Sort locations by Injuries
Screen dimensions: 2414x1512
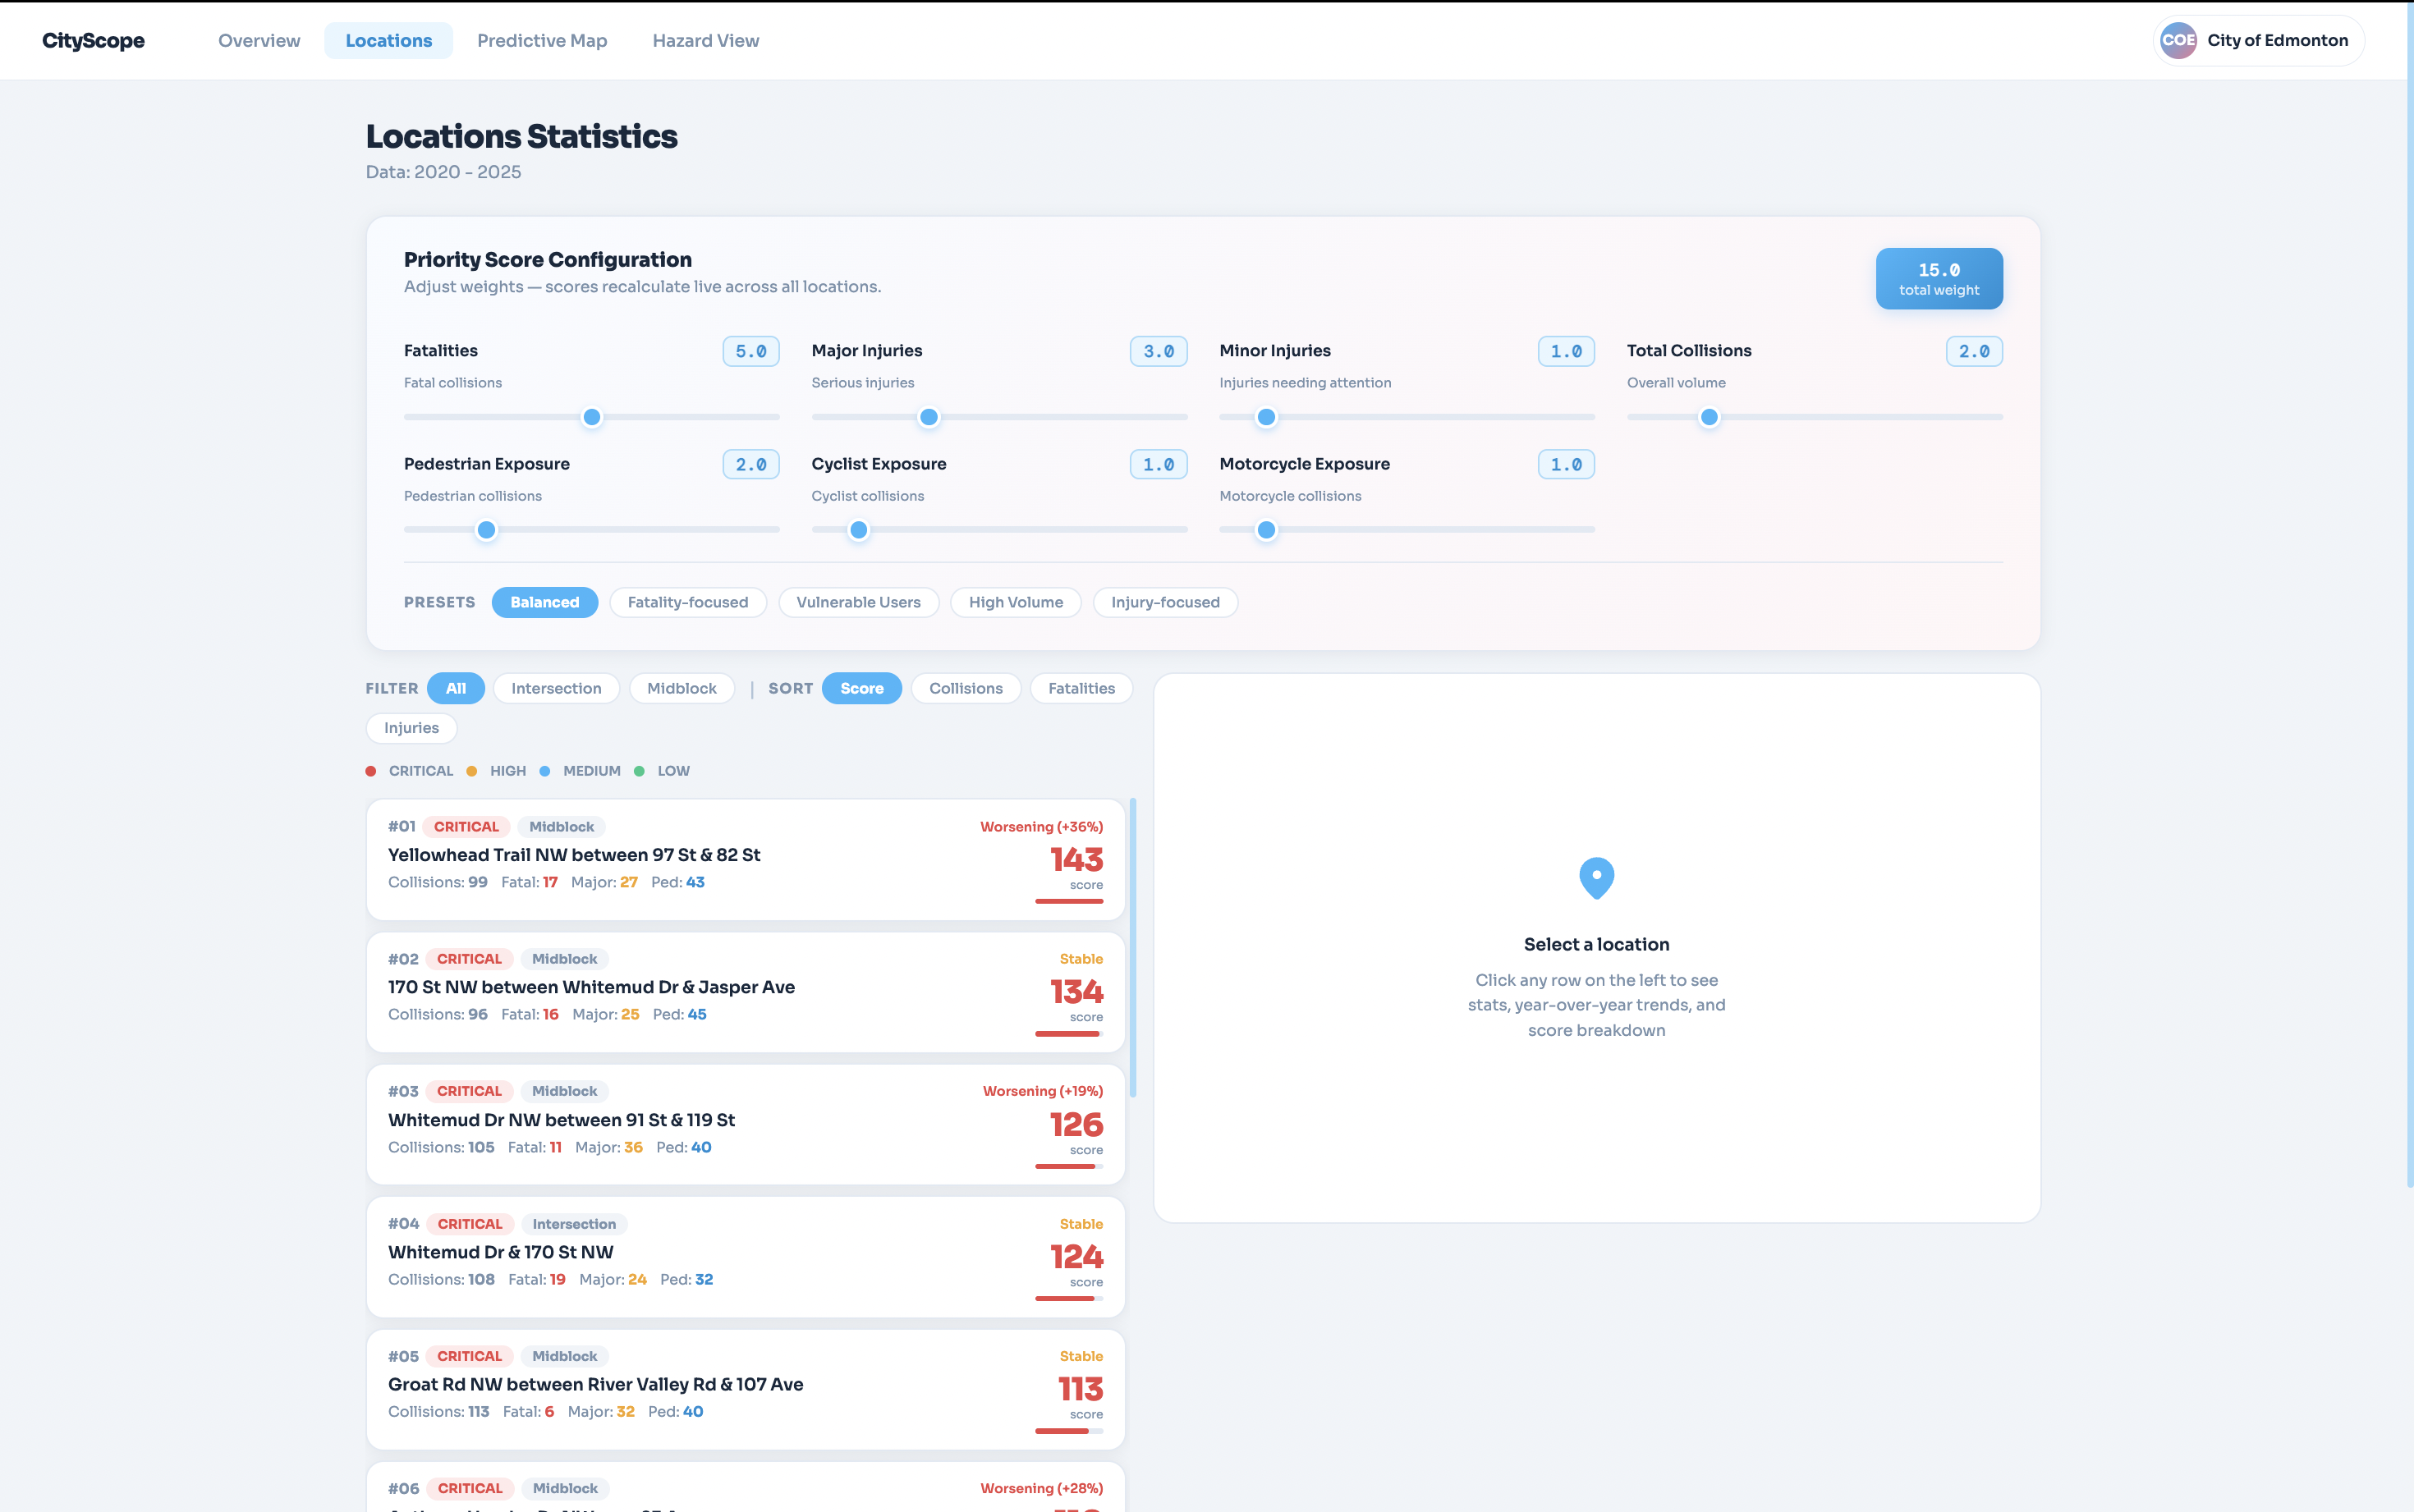pos(411,728)
